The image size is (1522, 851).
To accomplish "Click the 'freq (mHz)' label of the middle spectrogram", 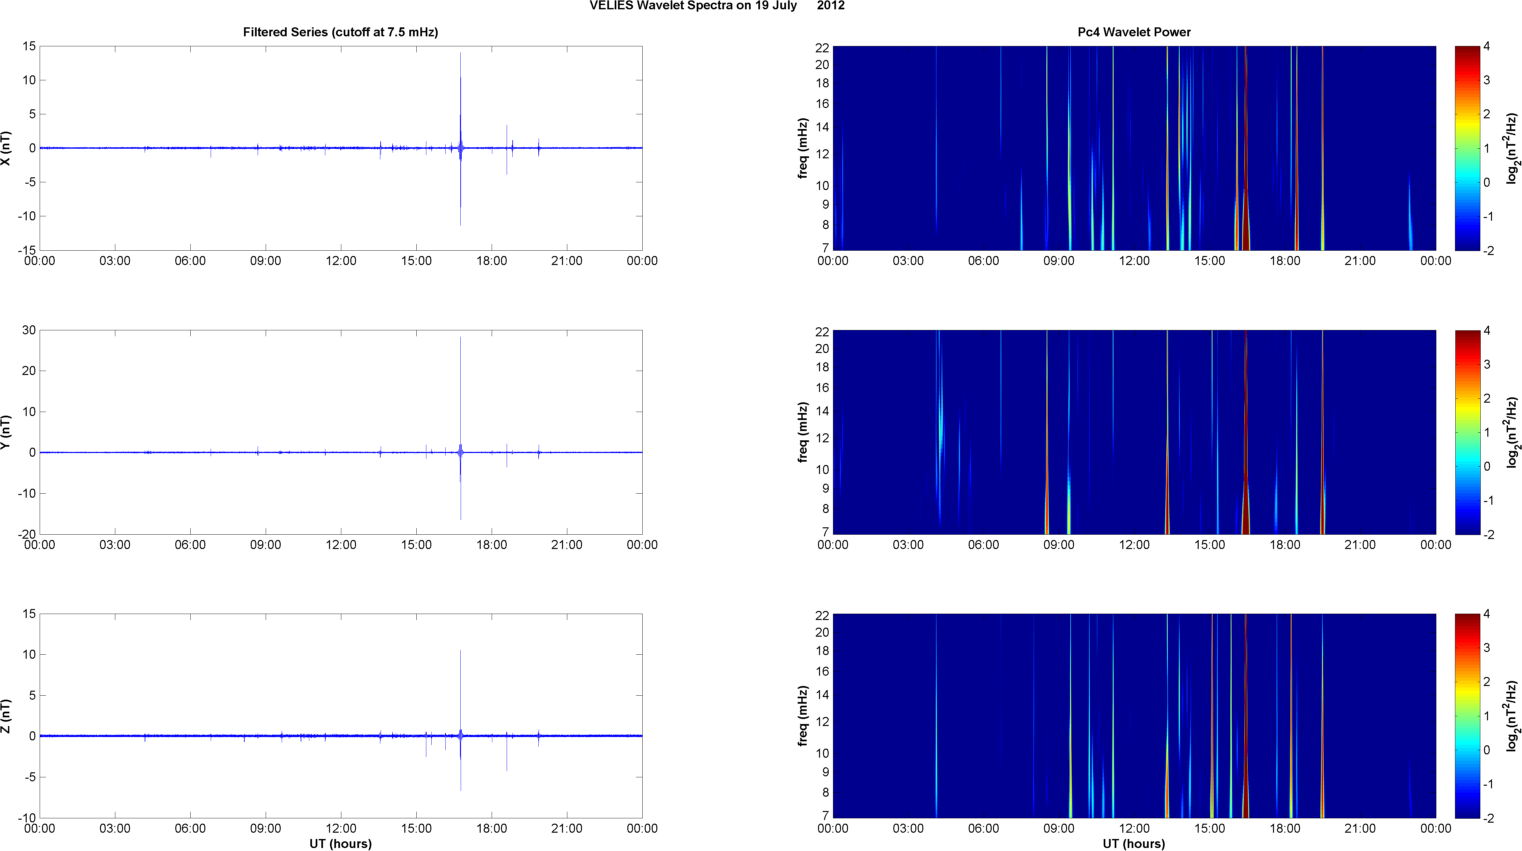I will pos(802,432).
